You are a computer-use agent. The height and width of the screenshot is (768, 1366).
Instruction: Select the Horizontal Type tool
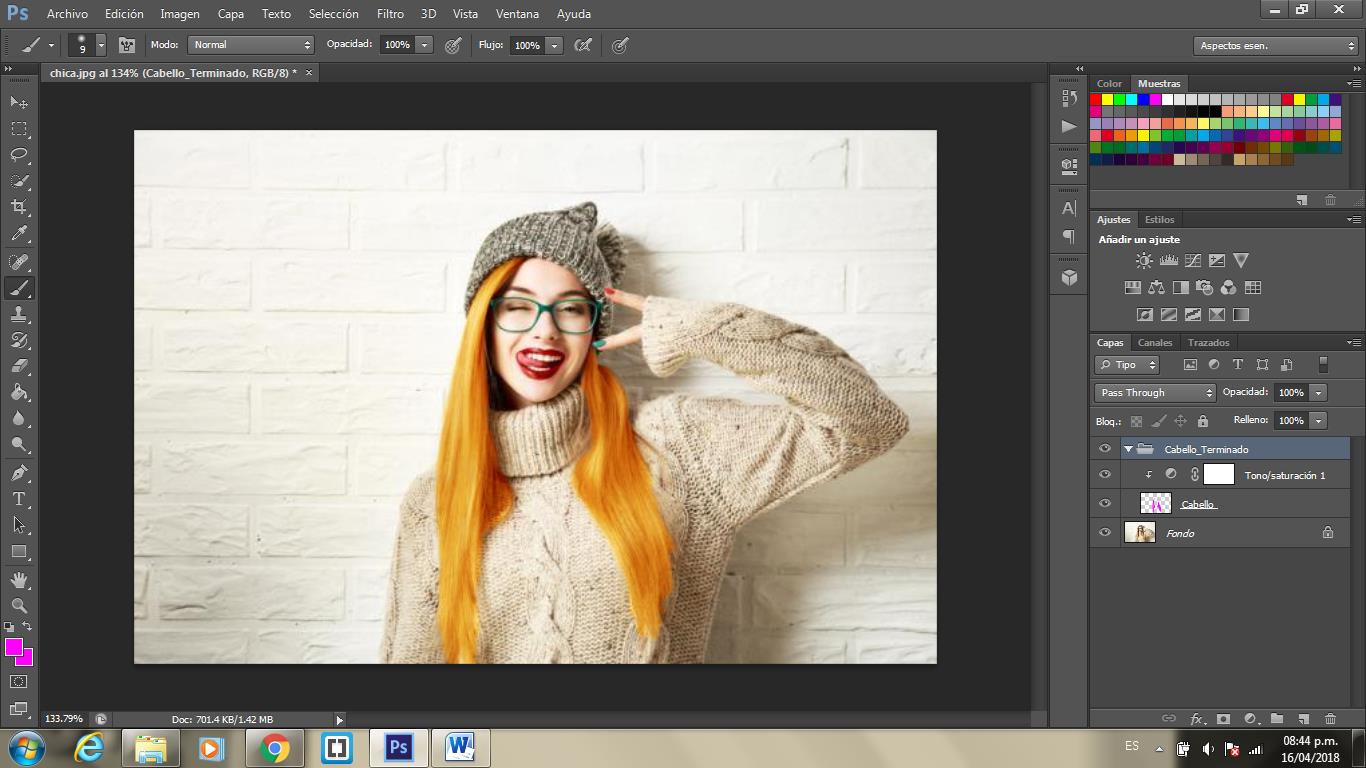click(19, 499)
